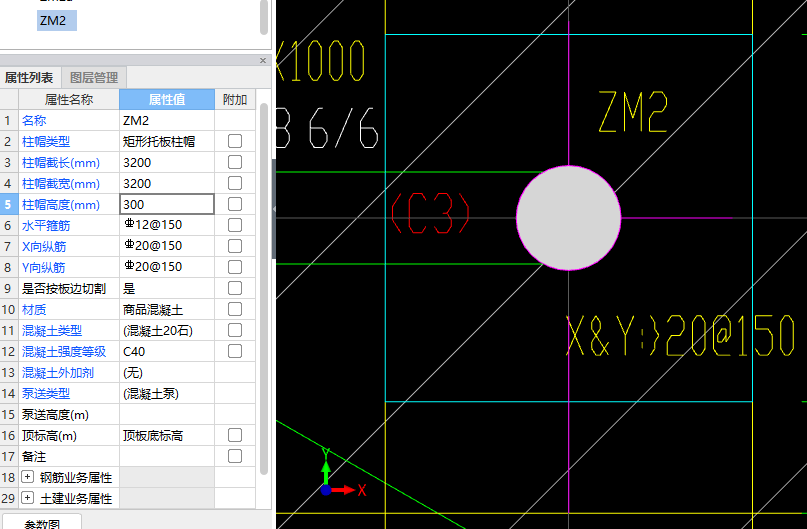The image size is (807, 529).
Task: Select ZM2 in the component list
Action: [57, 21]
